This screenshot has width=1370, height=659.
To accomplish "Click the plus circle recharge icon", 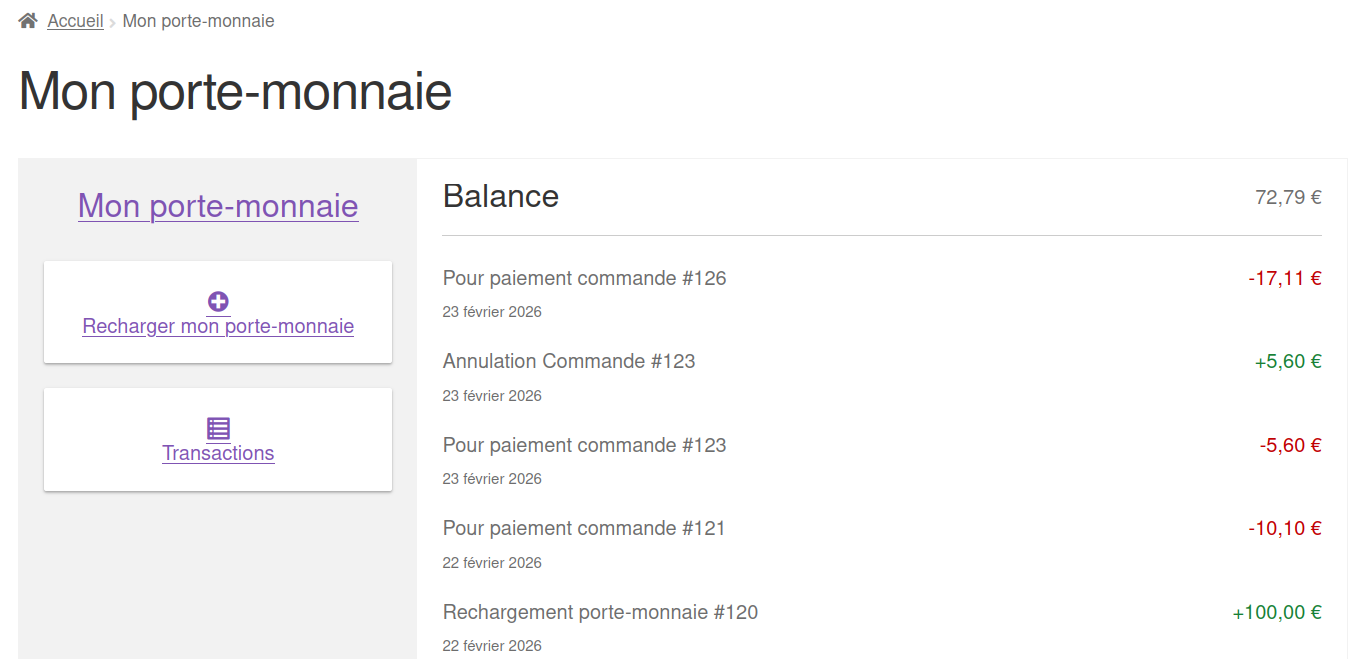I will (x=218, y=302).
